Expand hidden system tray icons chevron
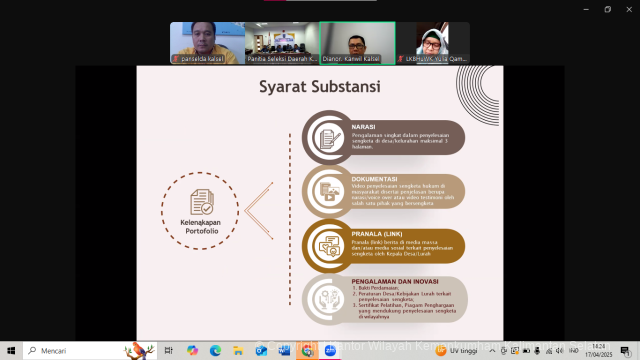This screenshot has width=640, height=360. point(492,351)
